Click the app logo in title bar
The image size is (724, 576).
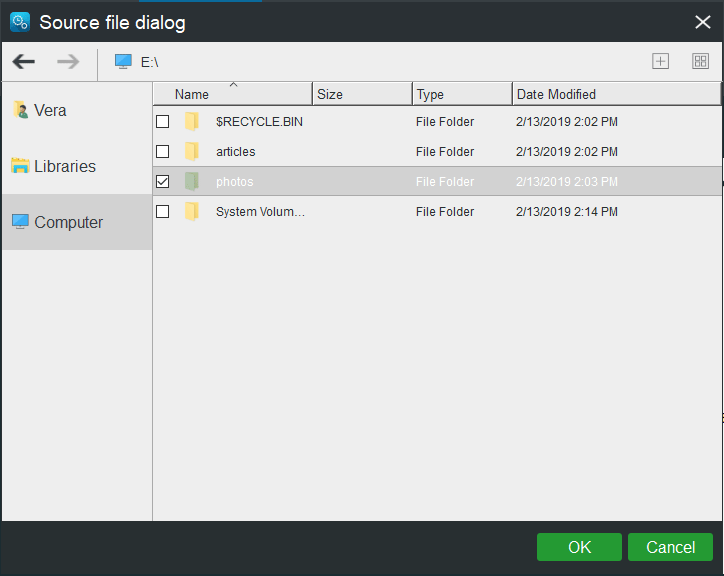(20, 22)
